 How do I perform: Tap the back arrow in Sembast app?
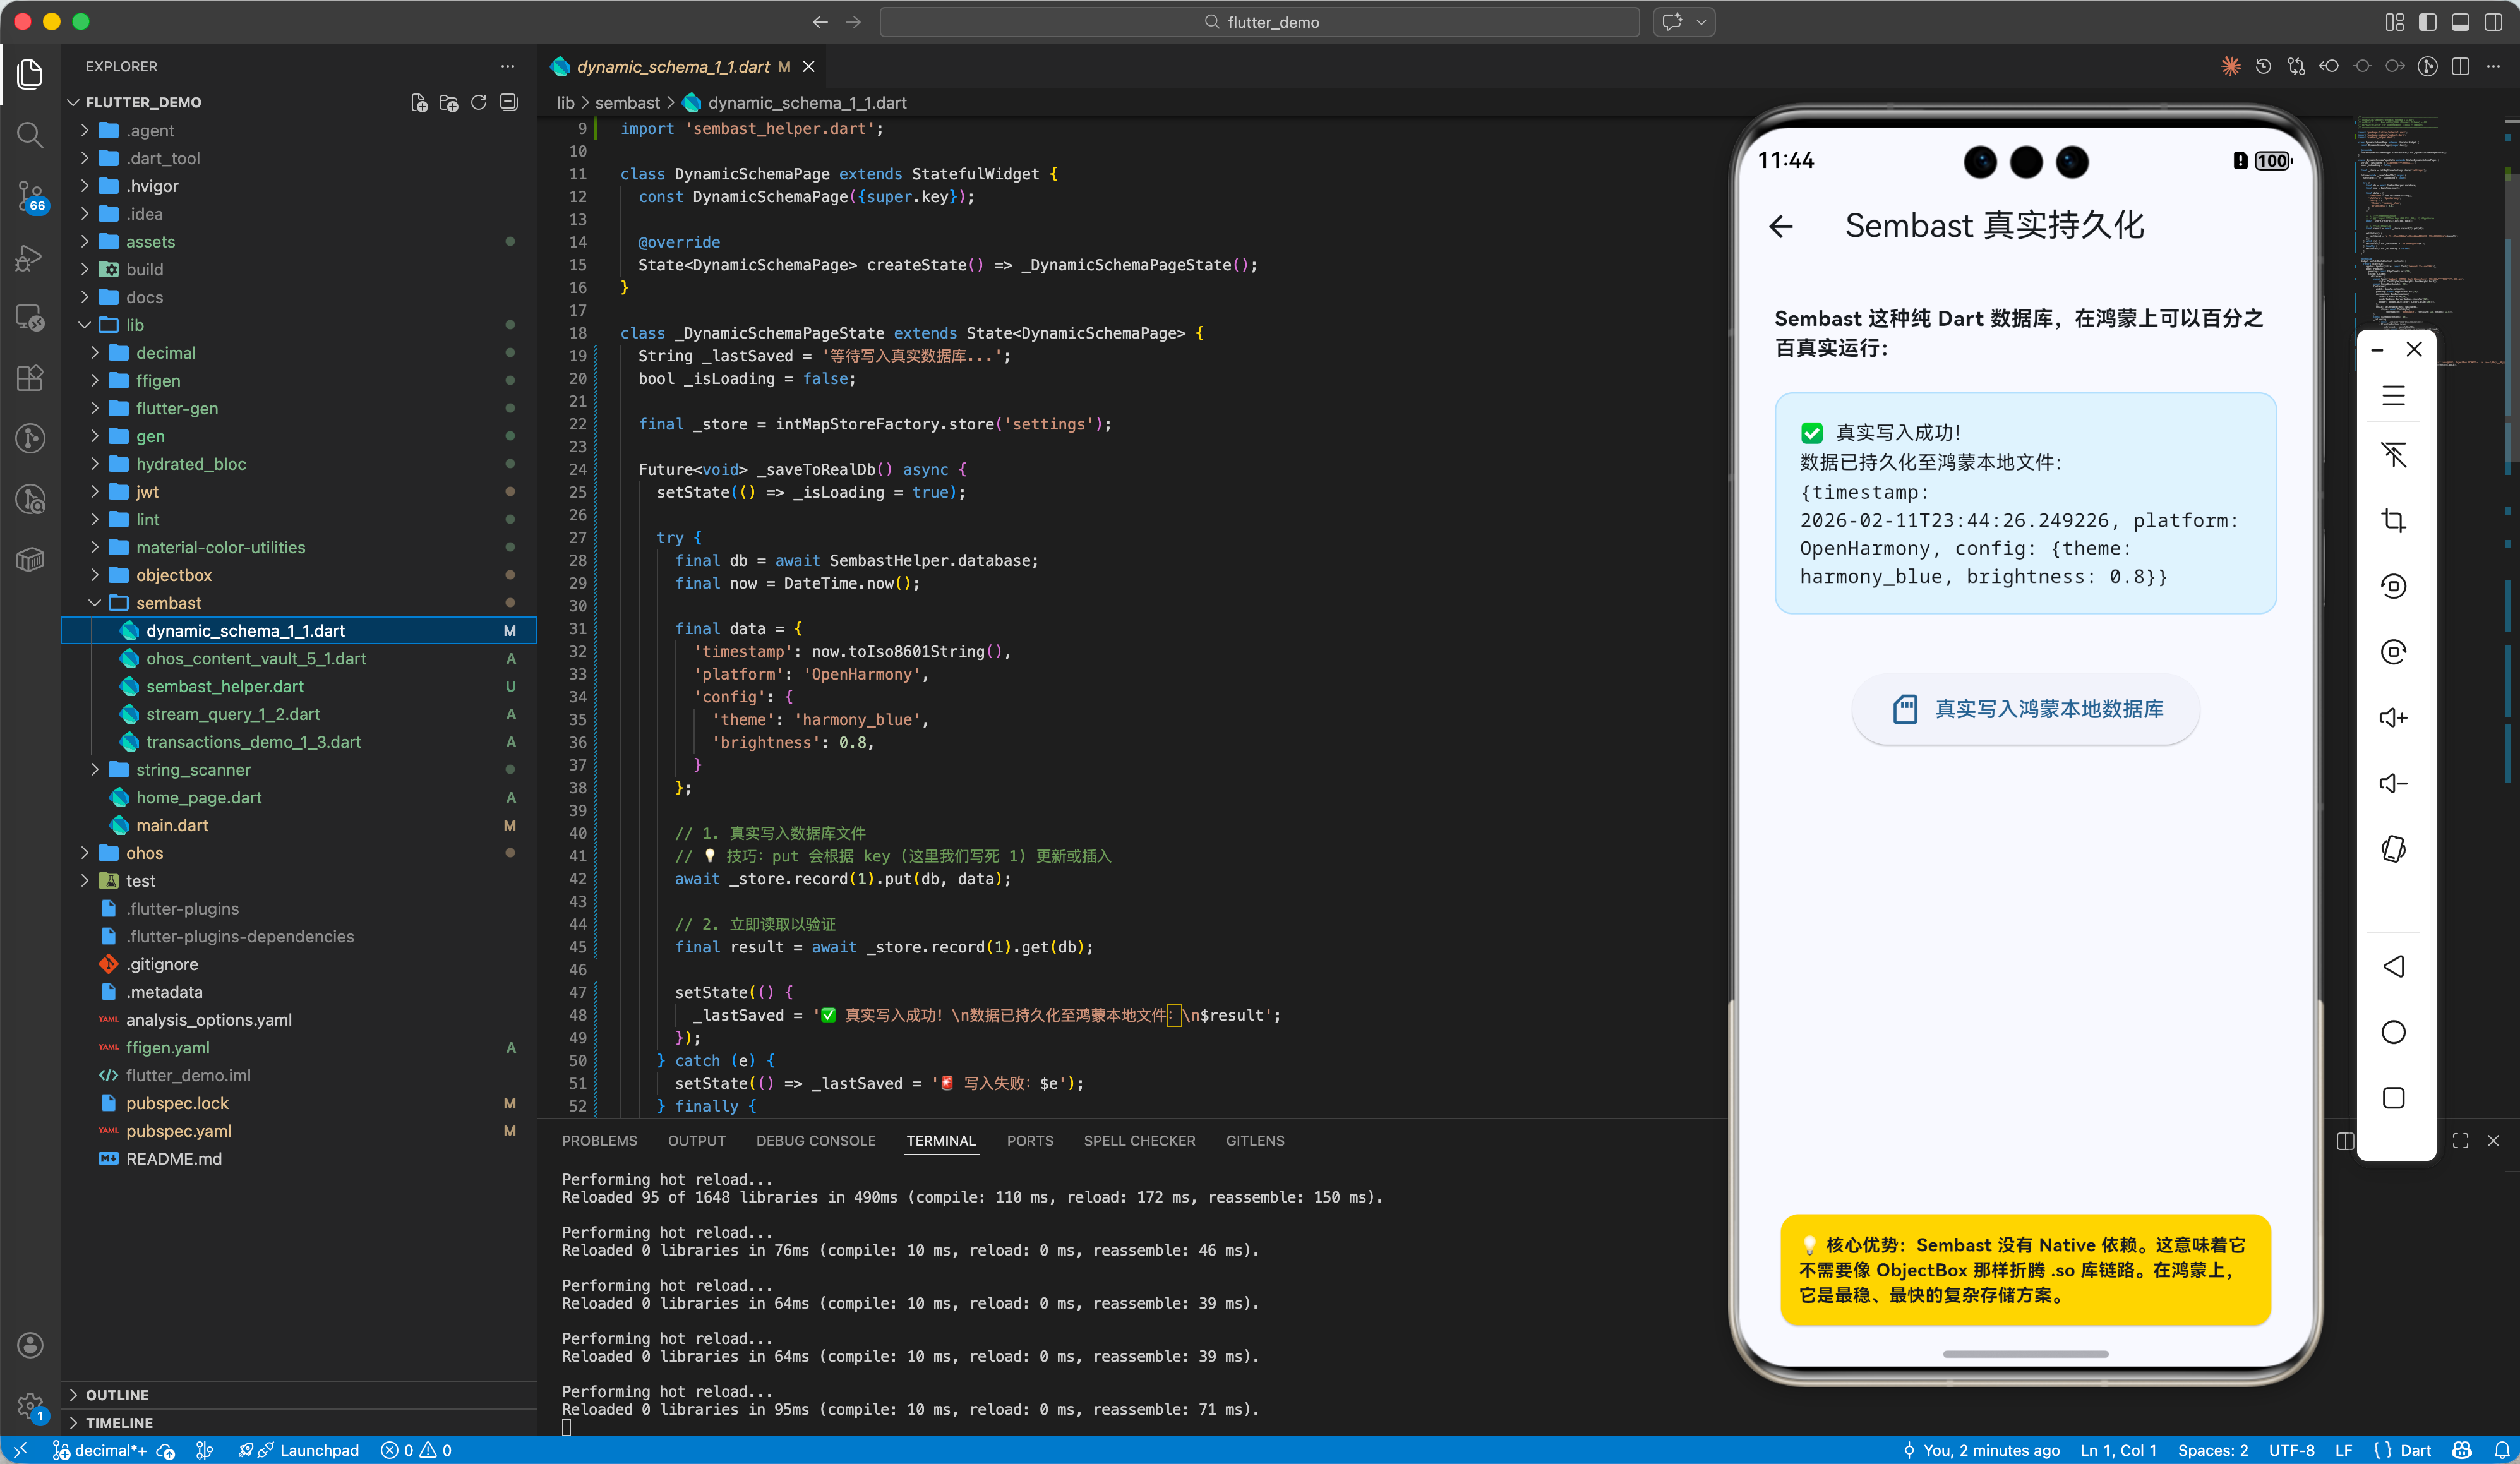(1781, 226)
